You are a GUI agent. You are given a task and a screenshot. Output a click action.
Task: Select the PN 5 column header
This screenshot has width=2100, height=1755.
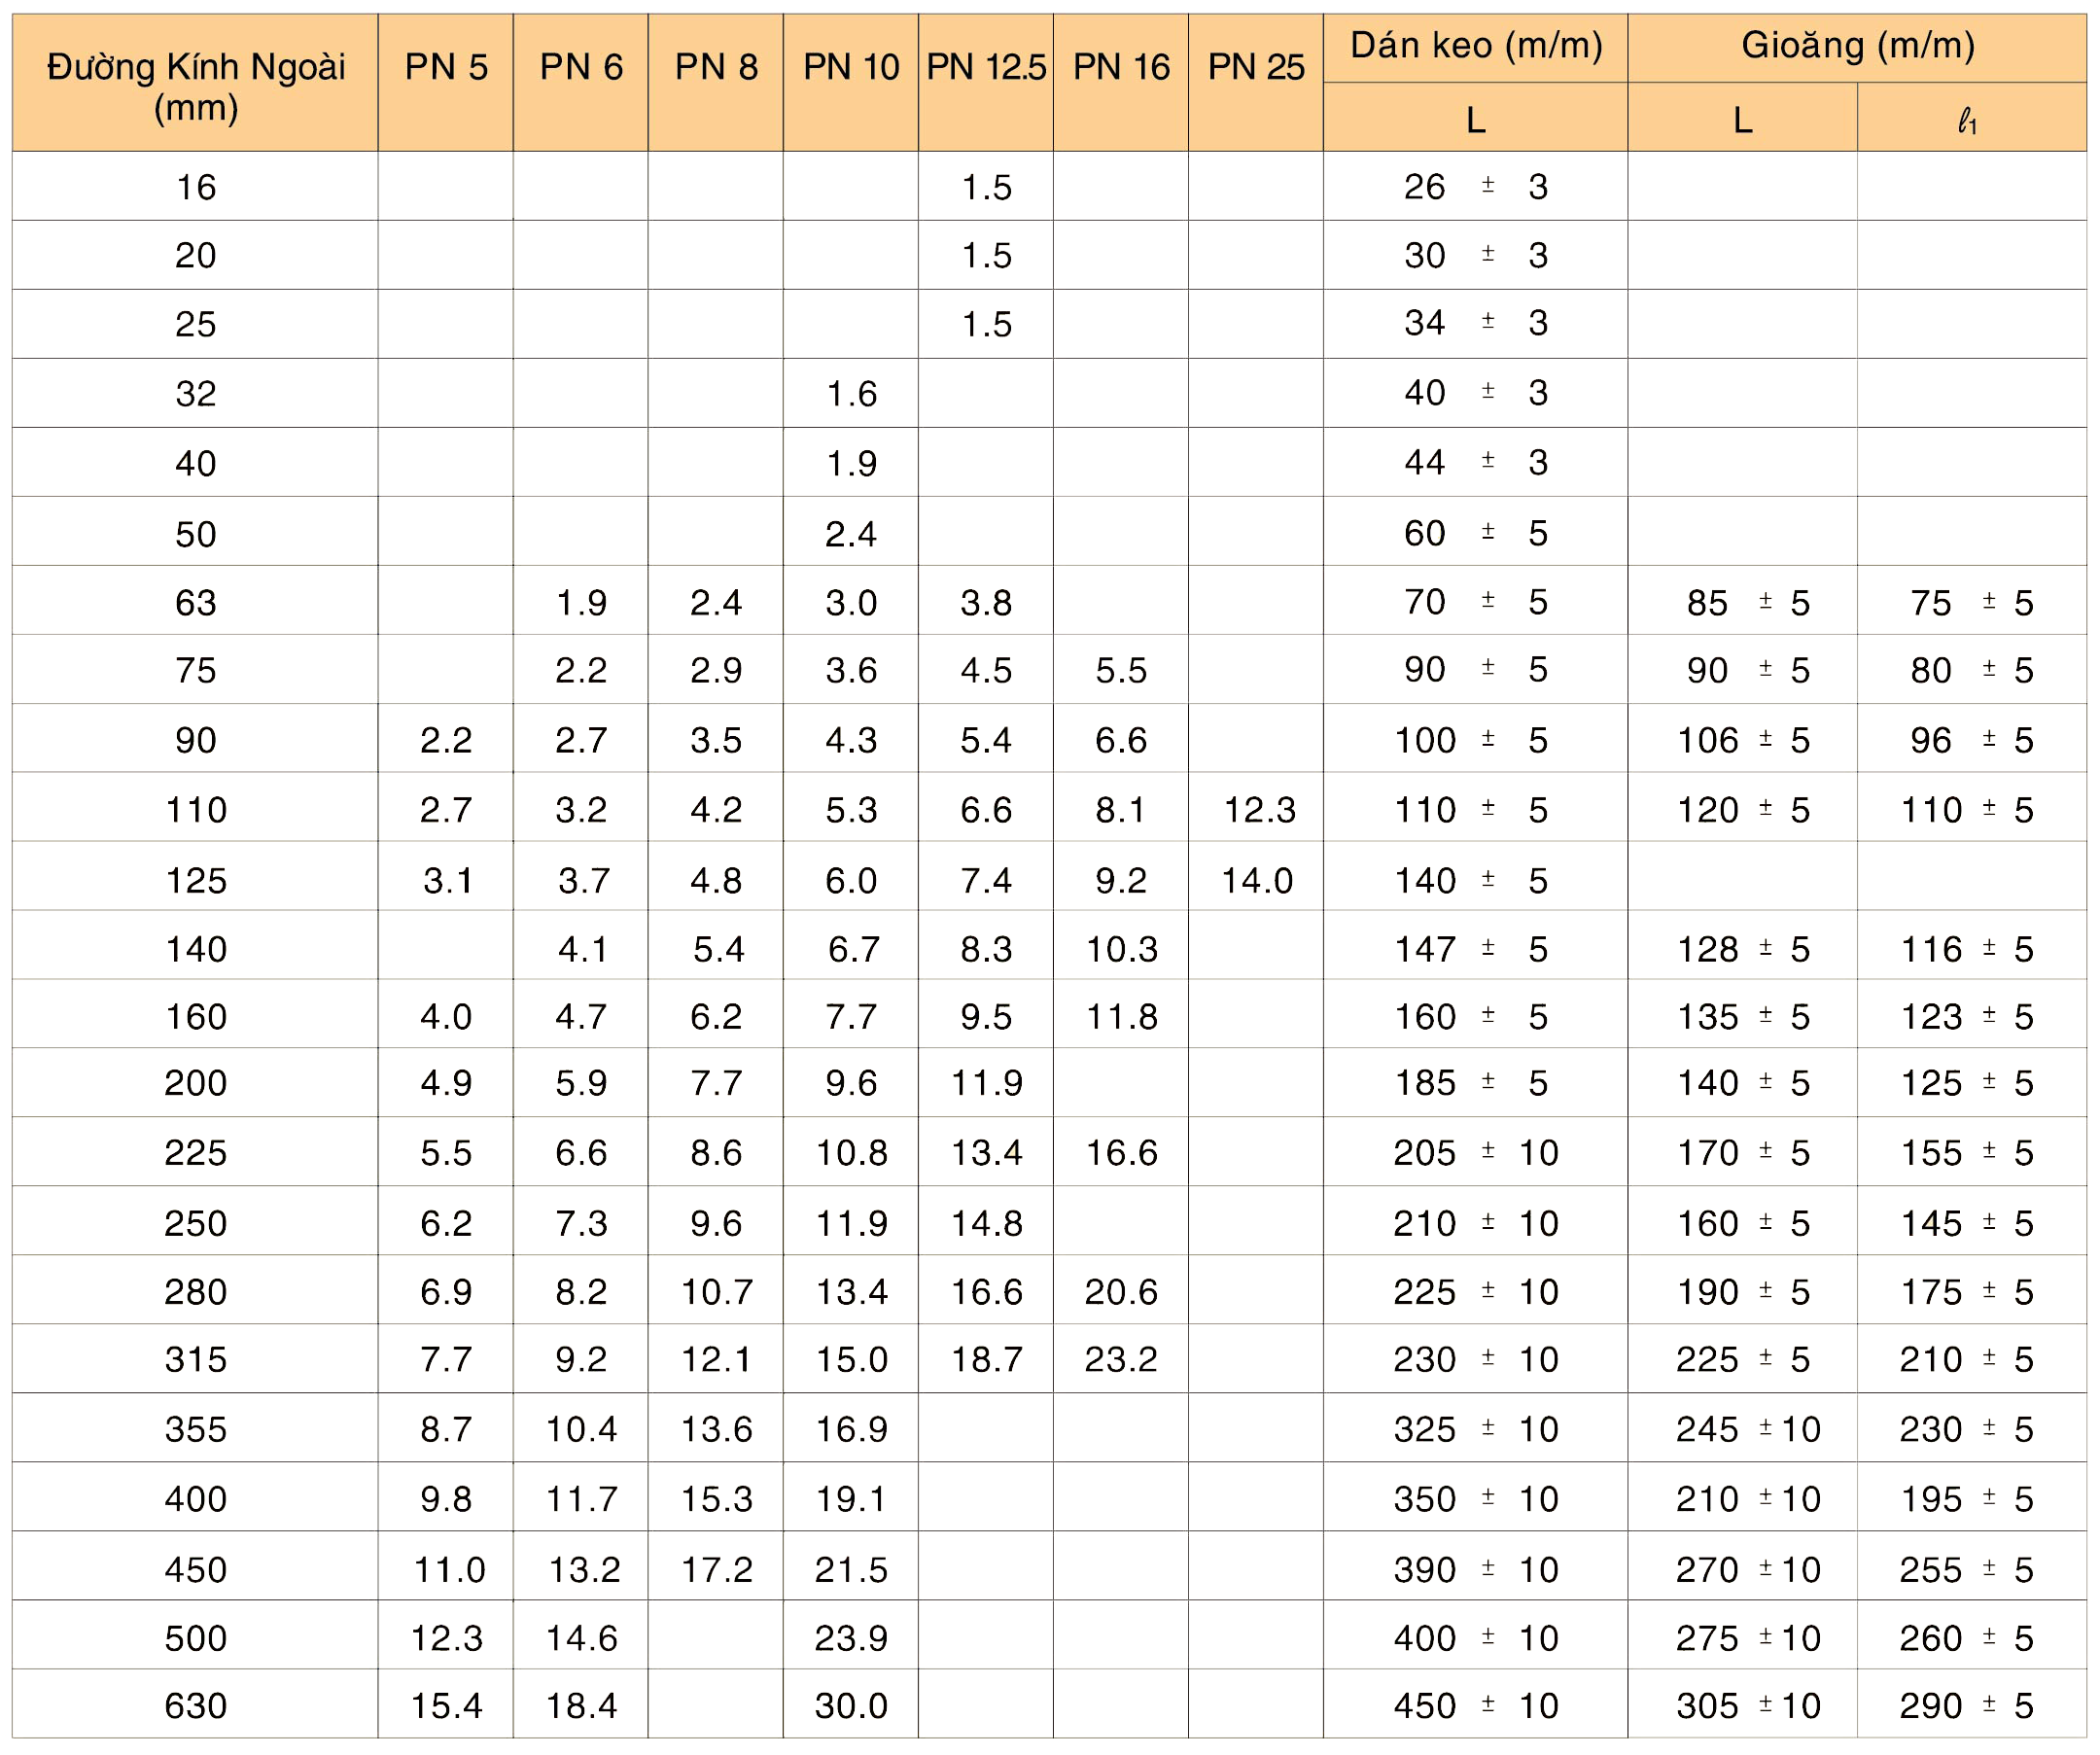[x=446, y=67]
